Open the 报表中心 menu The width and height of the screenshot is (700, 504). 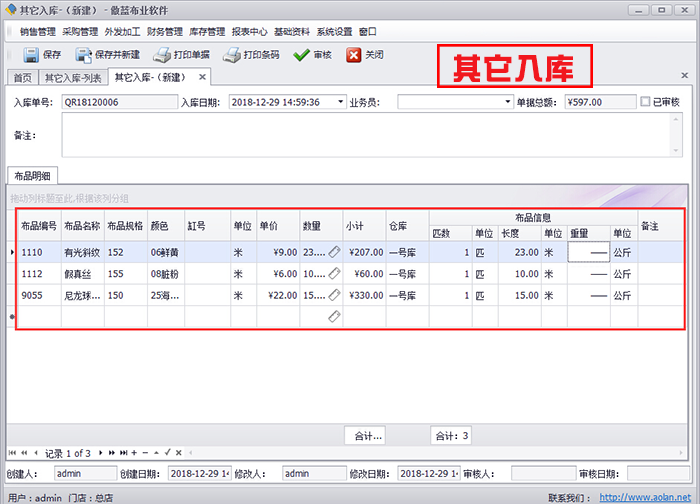pyautogui.click(x=251, y=31)
